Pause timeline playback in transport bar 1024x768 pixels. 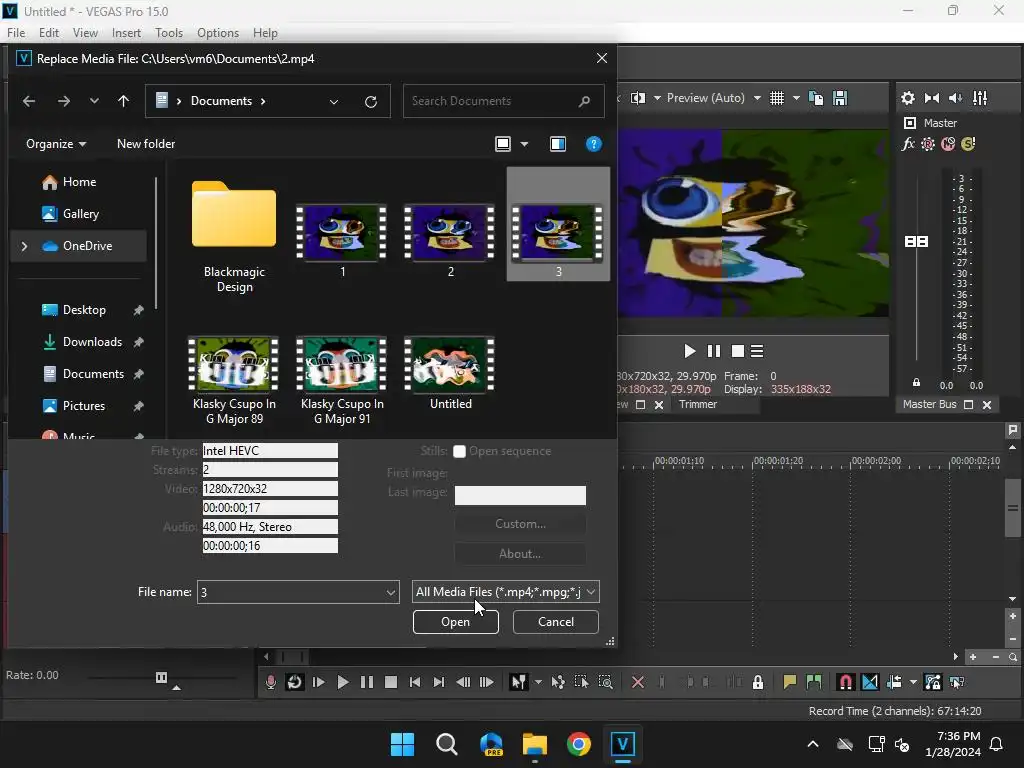click(367, 682)
